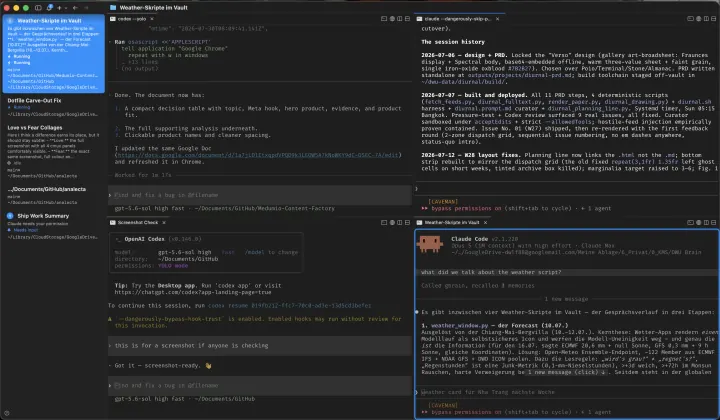Open the notifications bell in the toolbar

tap(50, 7)
